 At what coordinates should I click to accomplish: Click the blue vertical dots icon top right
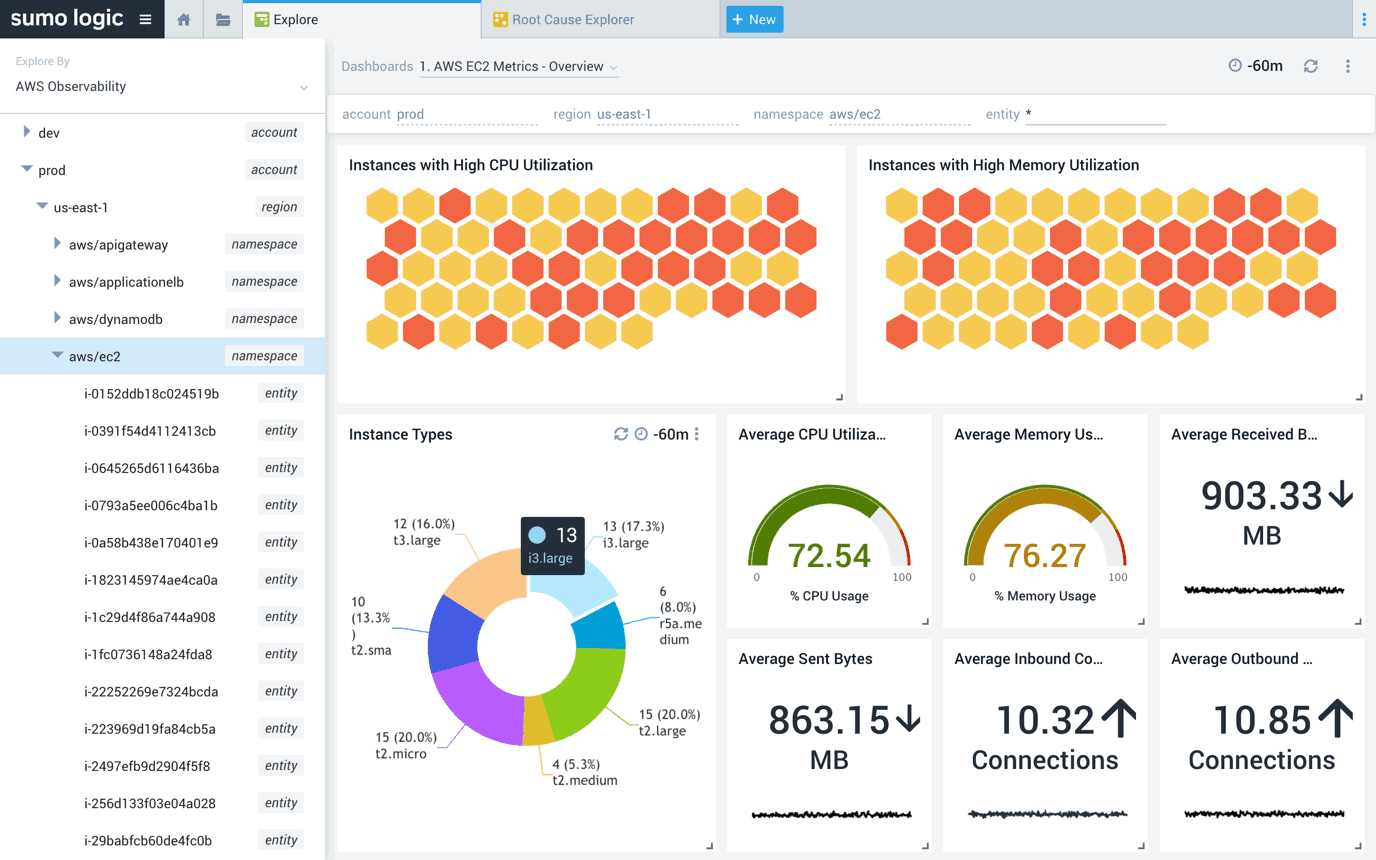click(x=1366, y=18)
